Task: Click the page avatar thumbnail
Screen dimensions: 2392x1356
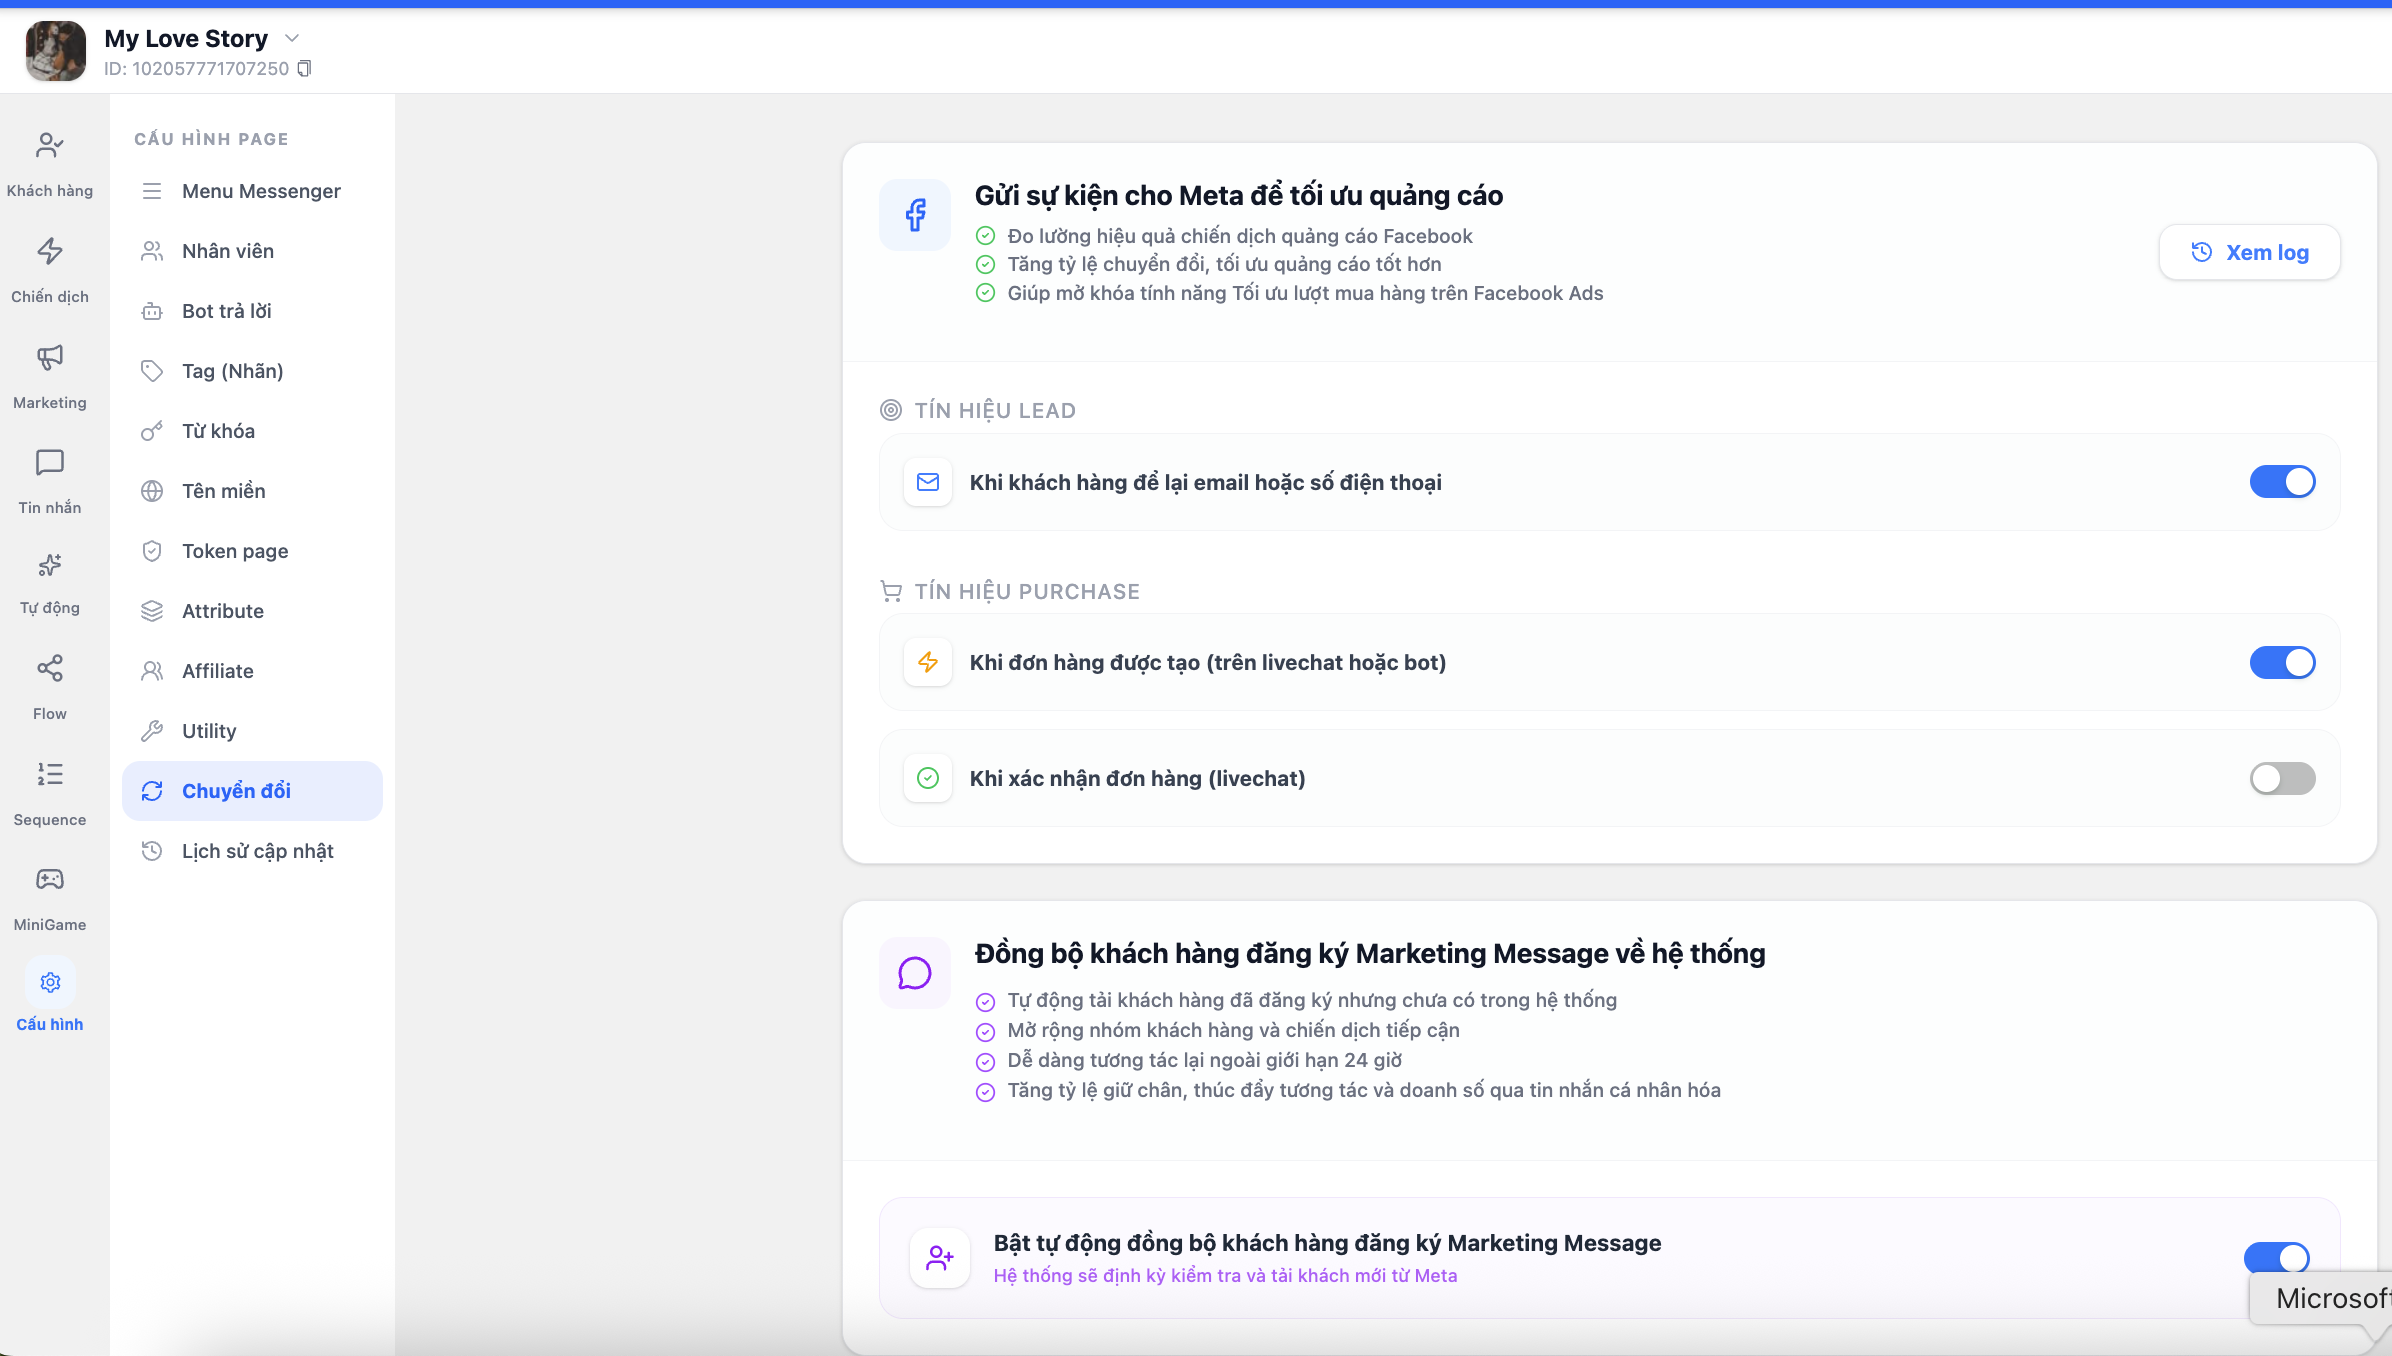Action: pyautogui.click(x=55, y=51)
